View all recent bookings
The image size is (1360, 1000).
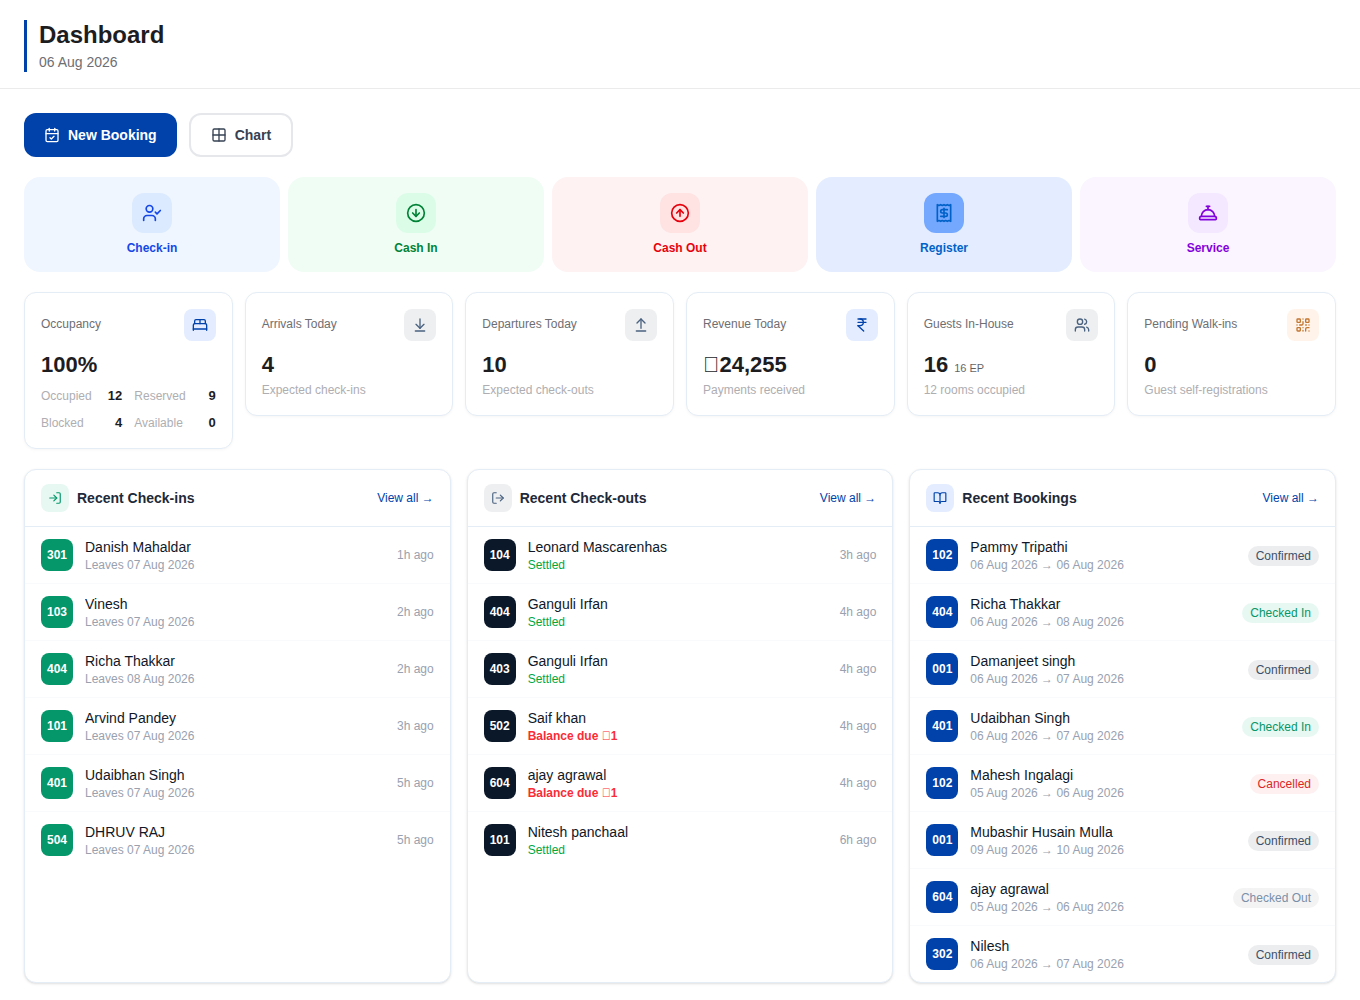coord(1290,498)
